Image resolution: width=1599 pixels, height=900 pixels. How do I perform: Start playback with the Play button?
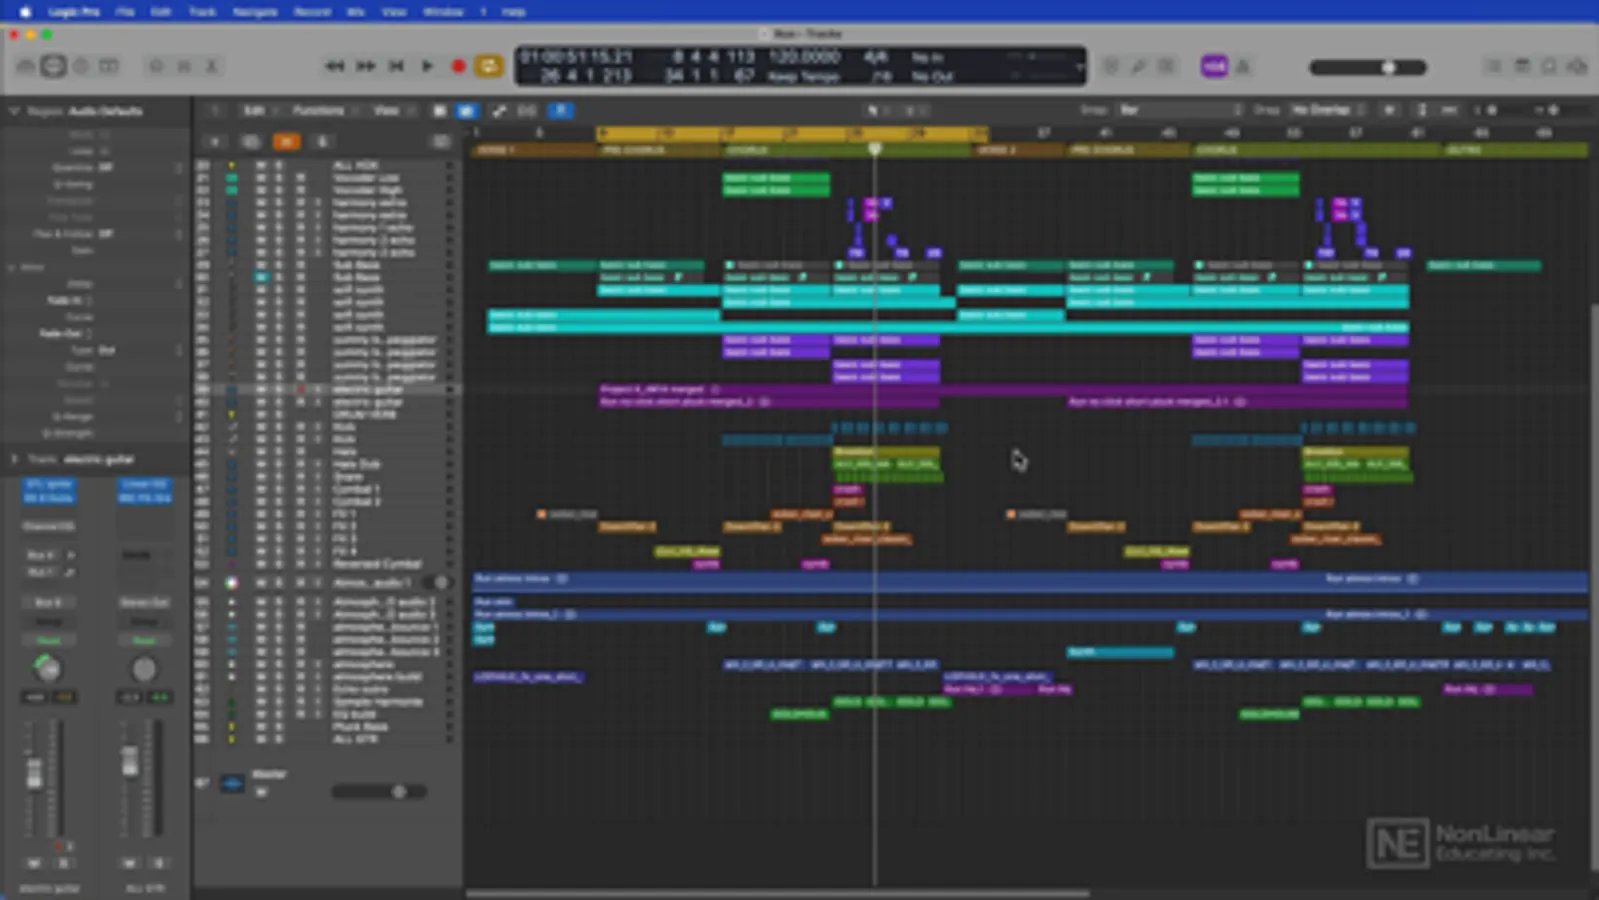pyautogui.click(x=427, y=66)
